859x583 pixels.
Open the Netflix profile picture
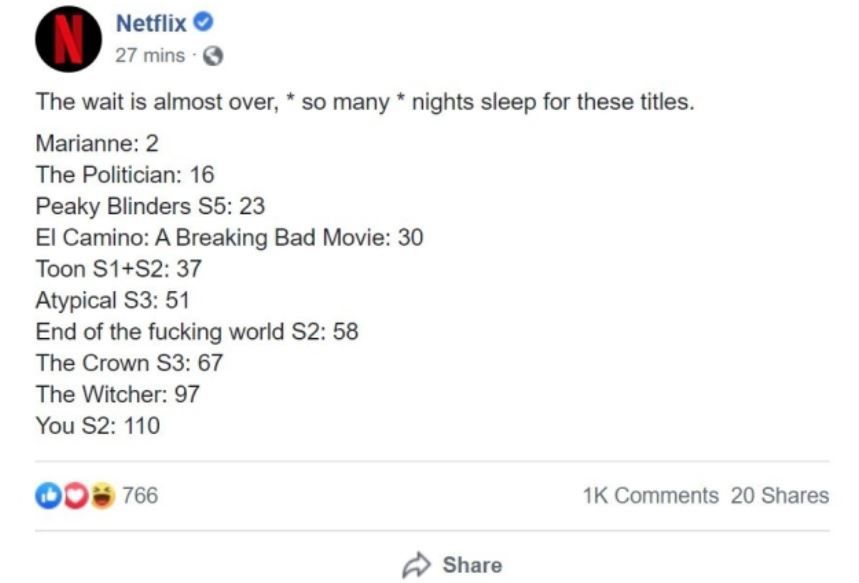(68, 39)
